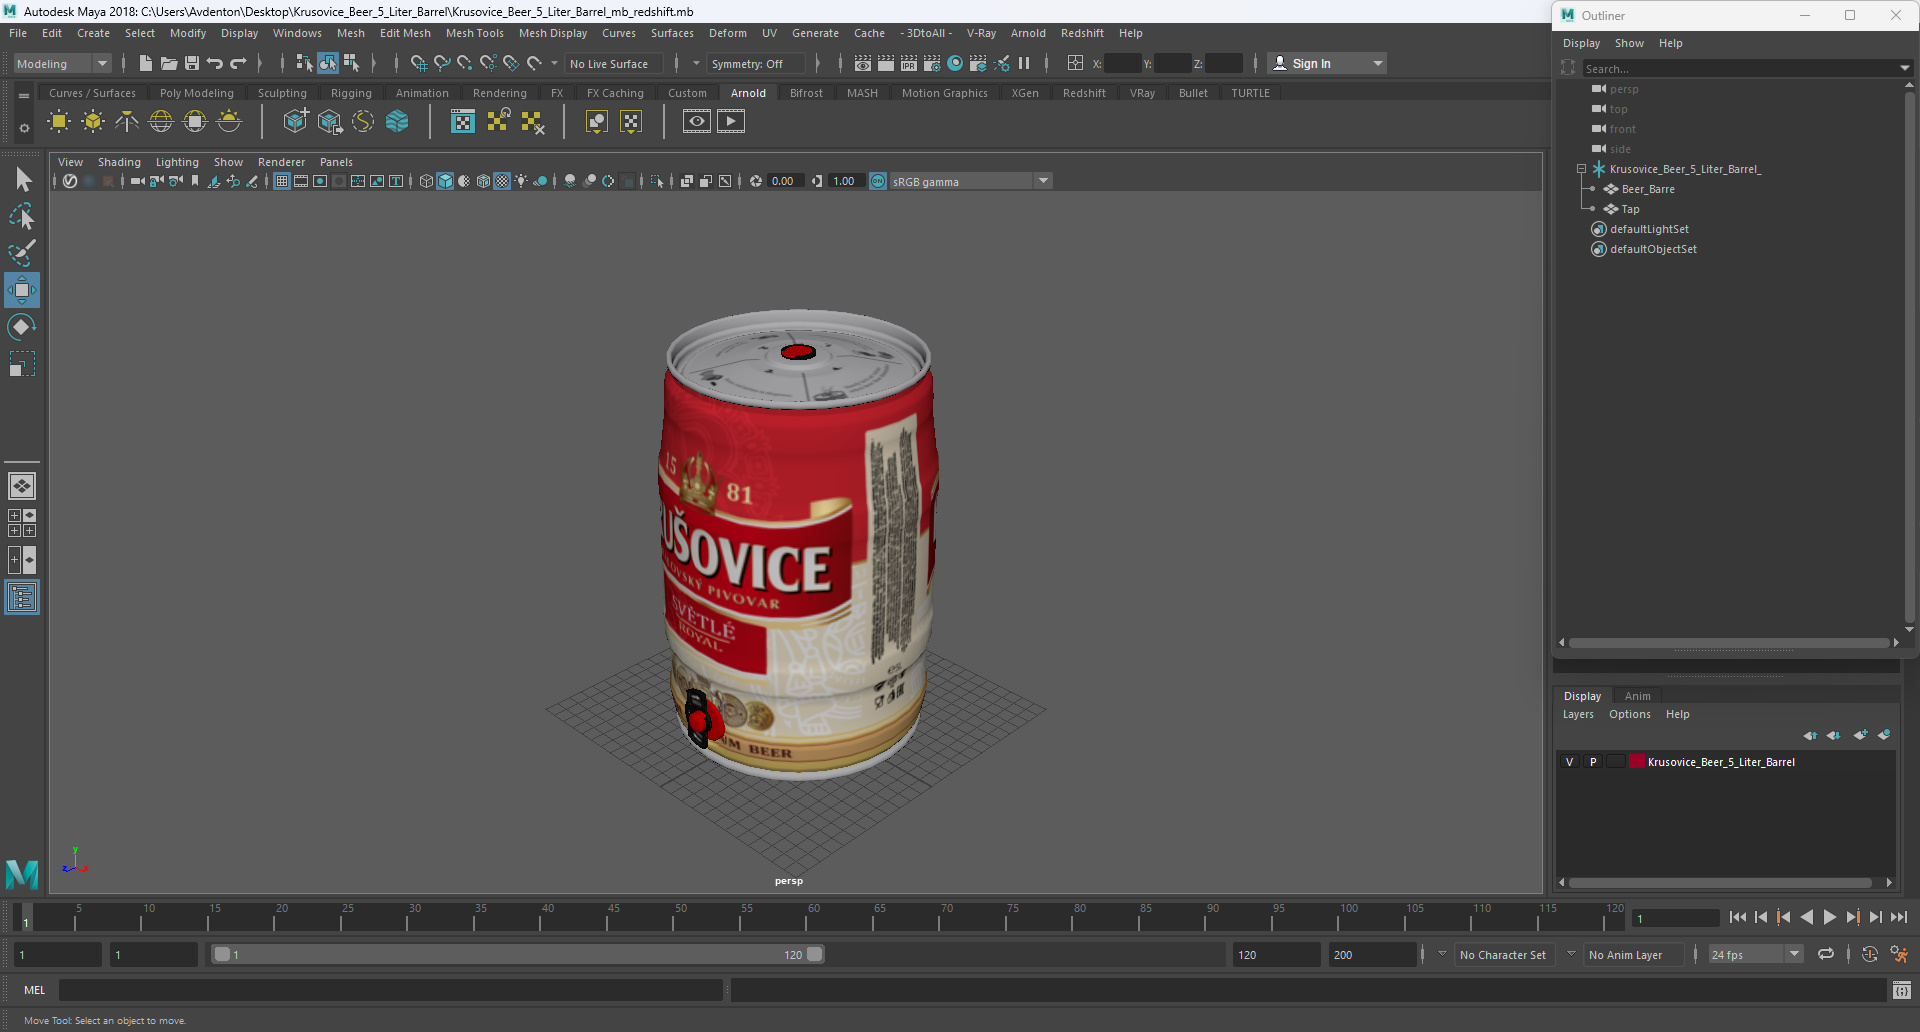This screenshot has width=1920, height=1032.
Task: Open Outliner Show menu
Action: click(x=1629, y=43)
